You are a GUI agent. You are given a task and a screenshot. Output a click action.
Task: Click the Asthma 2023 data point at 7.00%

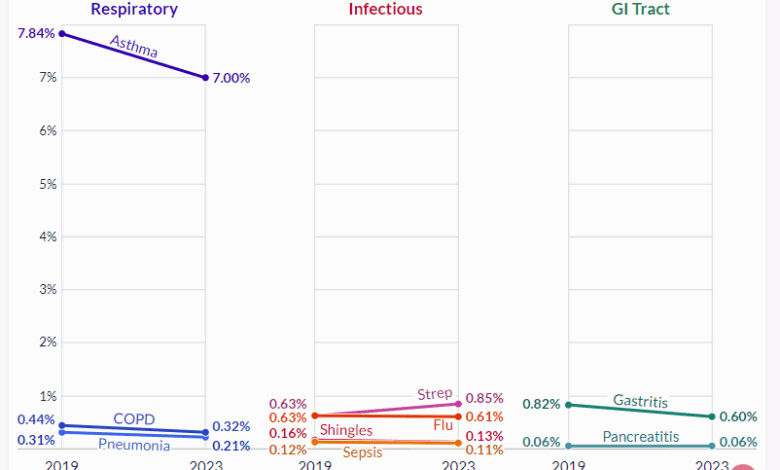pyautogui.click(x=206, y=77)
